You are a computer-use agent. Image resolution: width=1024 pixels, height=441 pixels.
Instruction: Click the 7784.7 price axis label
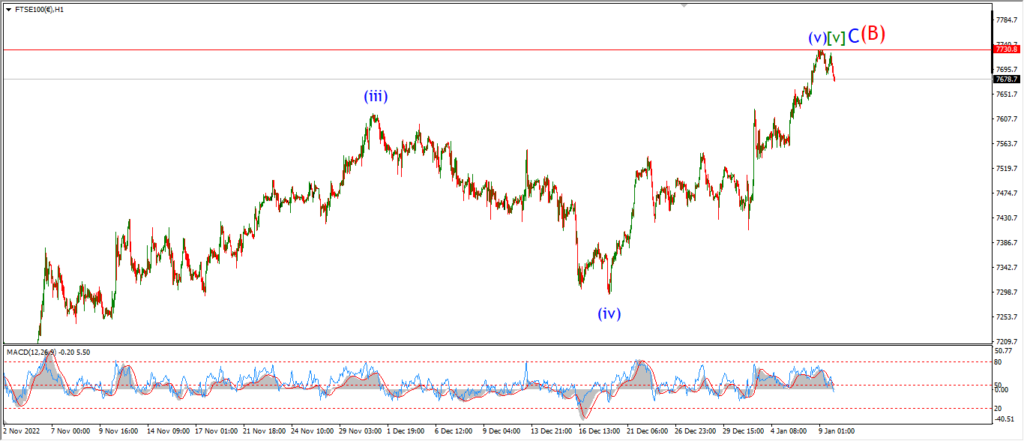[x=1007, y=20]
